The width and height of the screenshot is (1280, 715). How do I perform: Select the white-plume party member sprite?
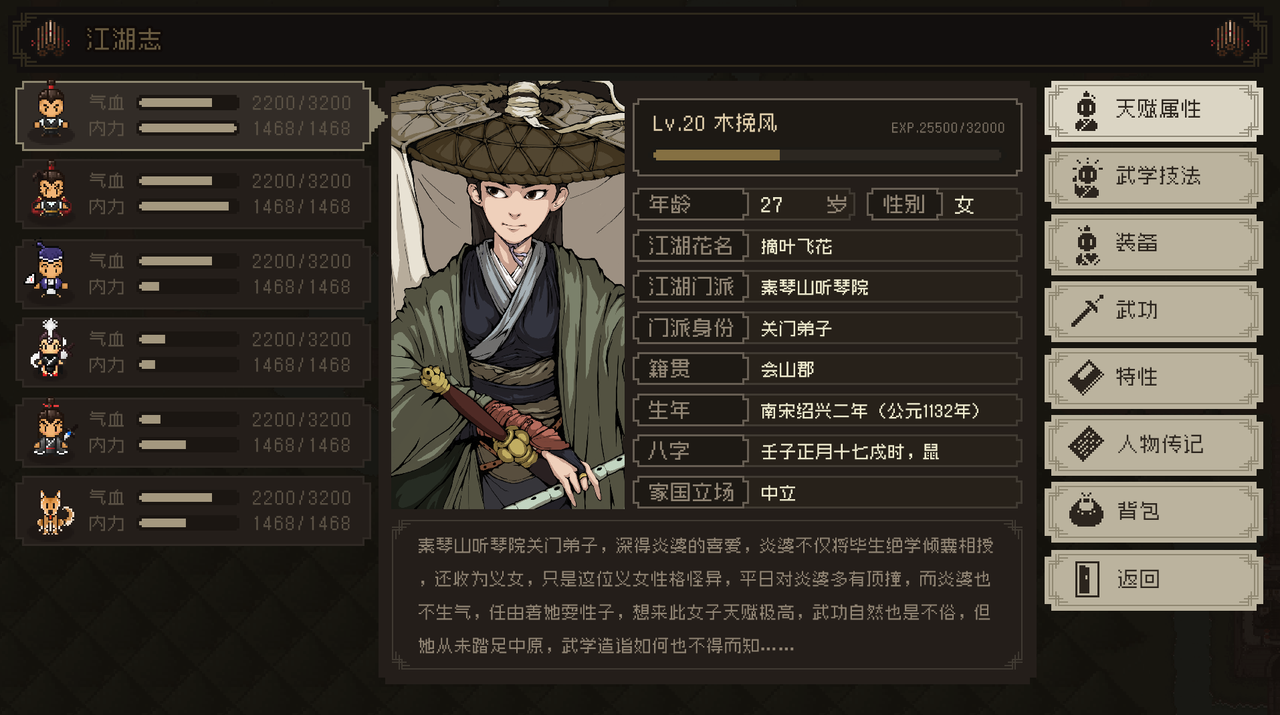pyautogui.click(x=50, y=350)
